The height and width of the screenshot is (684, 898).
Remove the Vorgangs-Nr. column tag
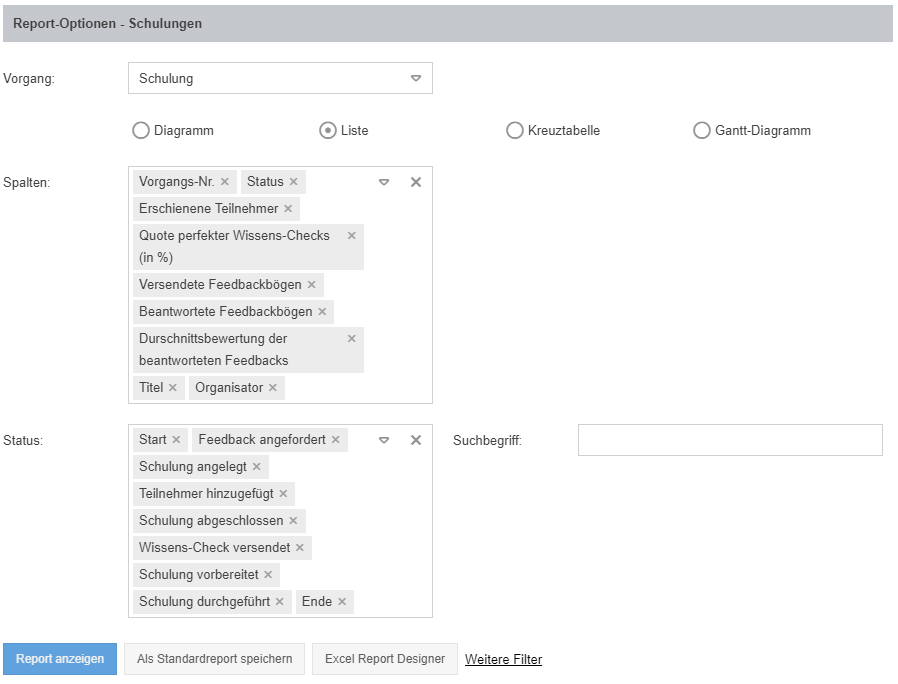[x=225, y=182]
